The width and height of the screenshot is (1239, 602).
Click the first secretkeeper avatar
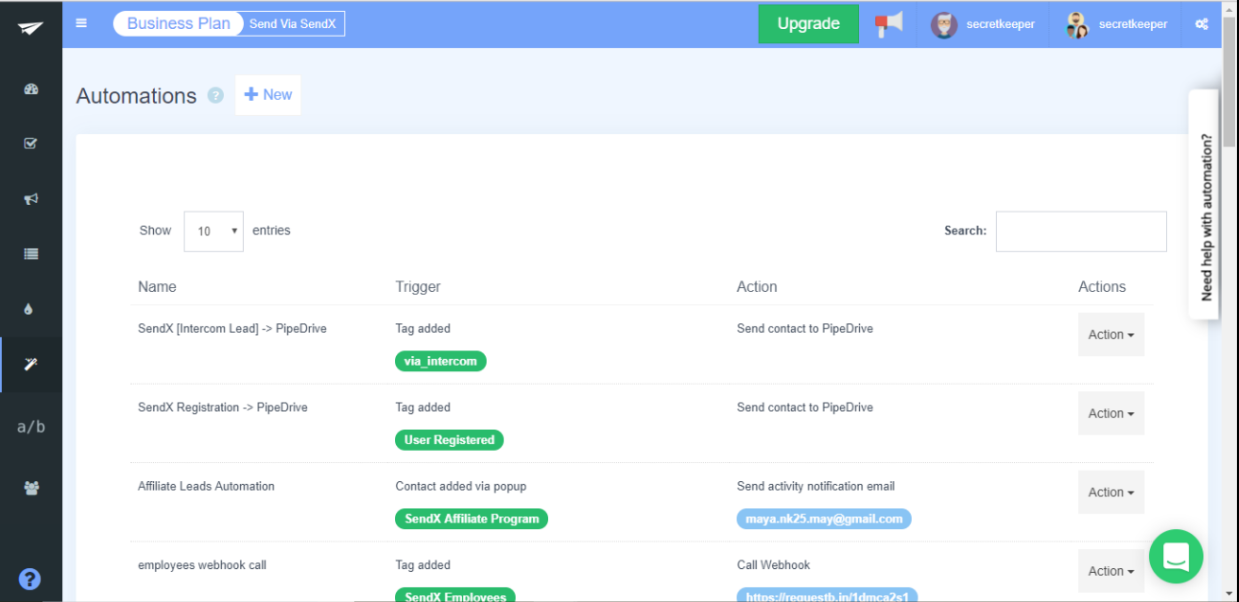click(944, 24)
